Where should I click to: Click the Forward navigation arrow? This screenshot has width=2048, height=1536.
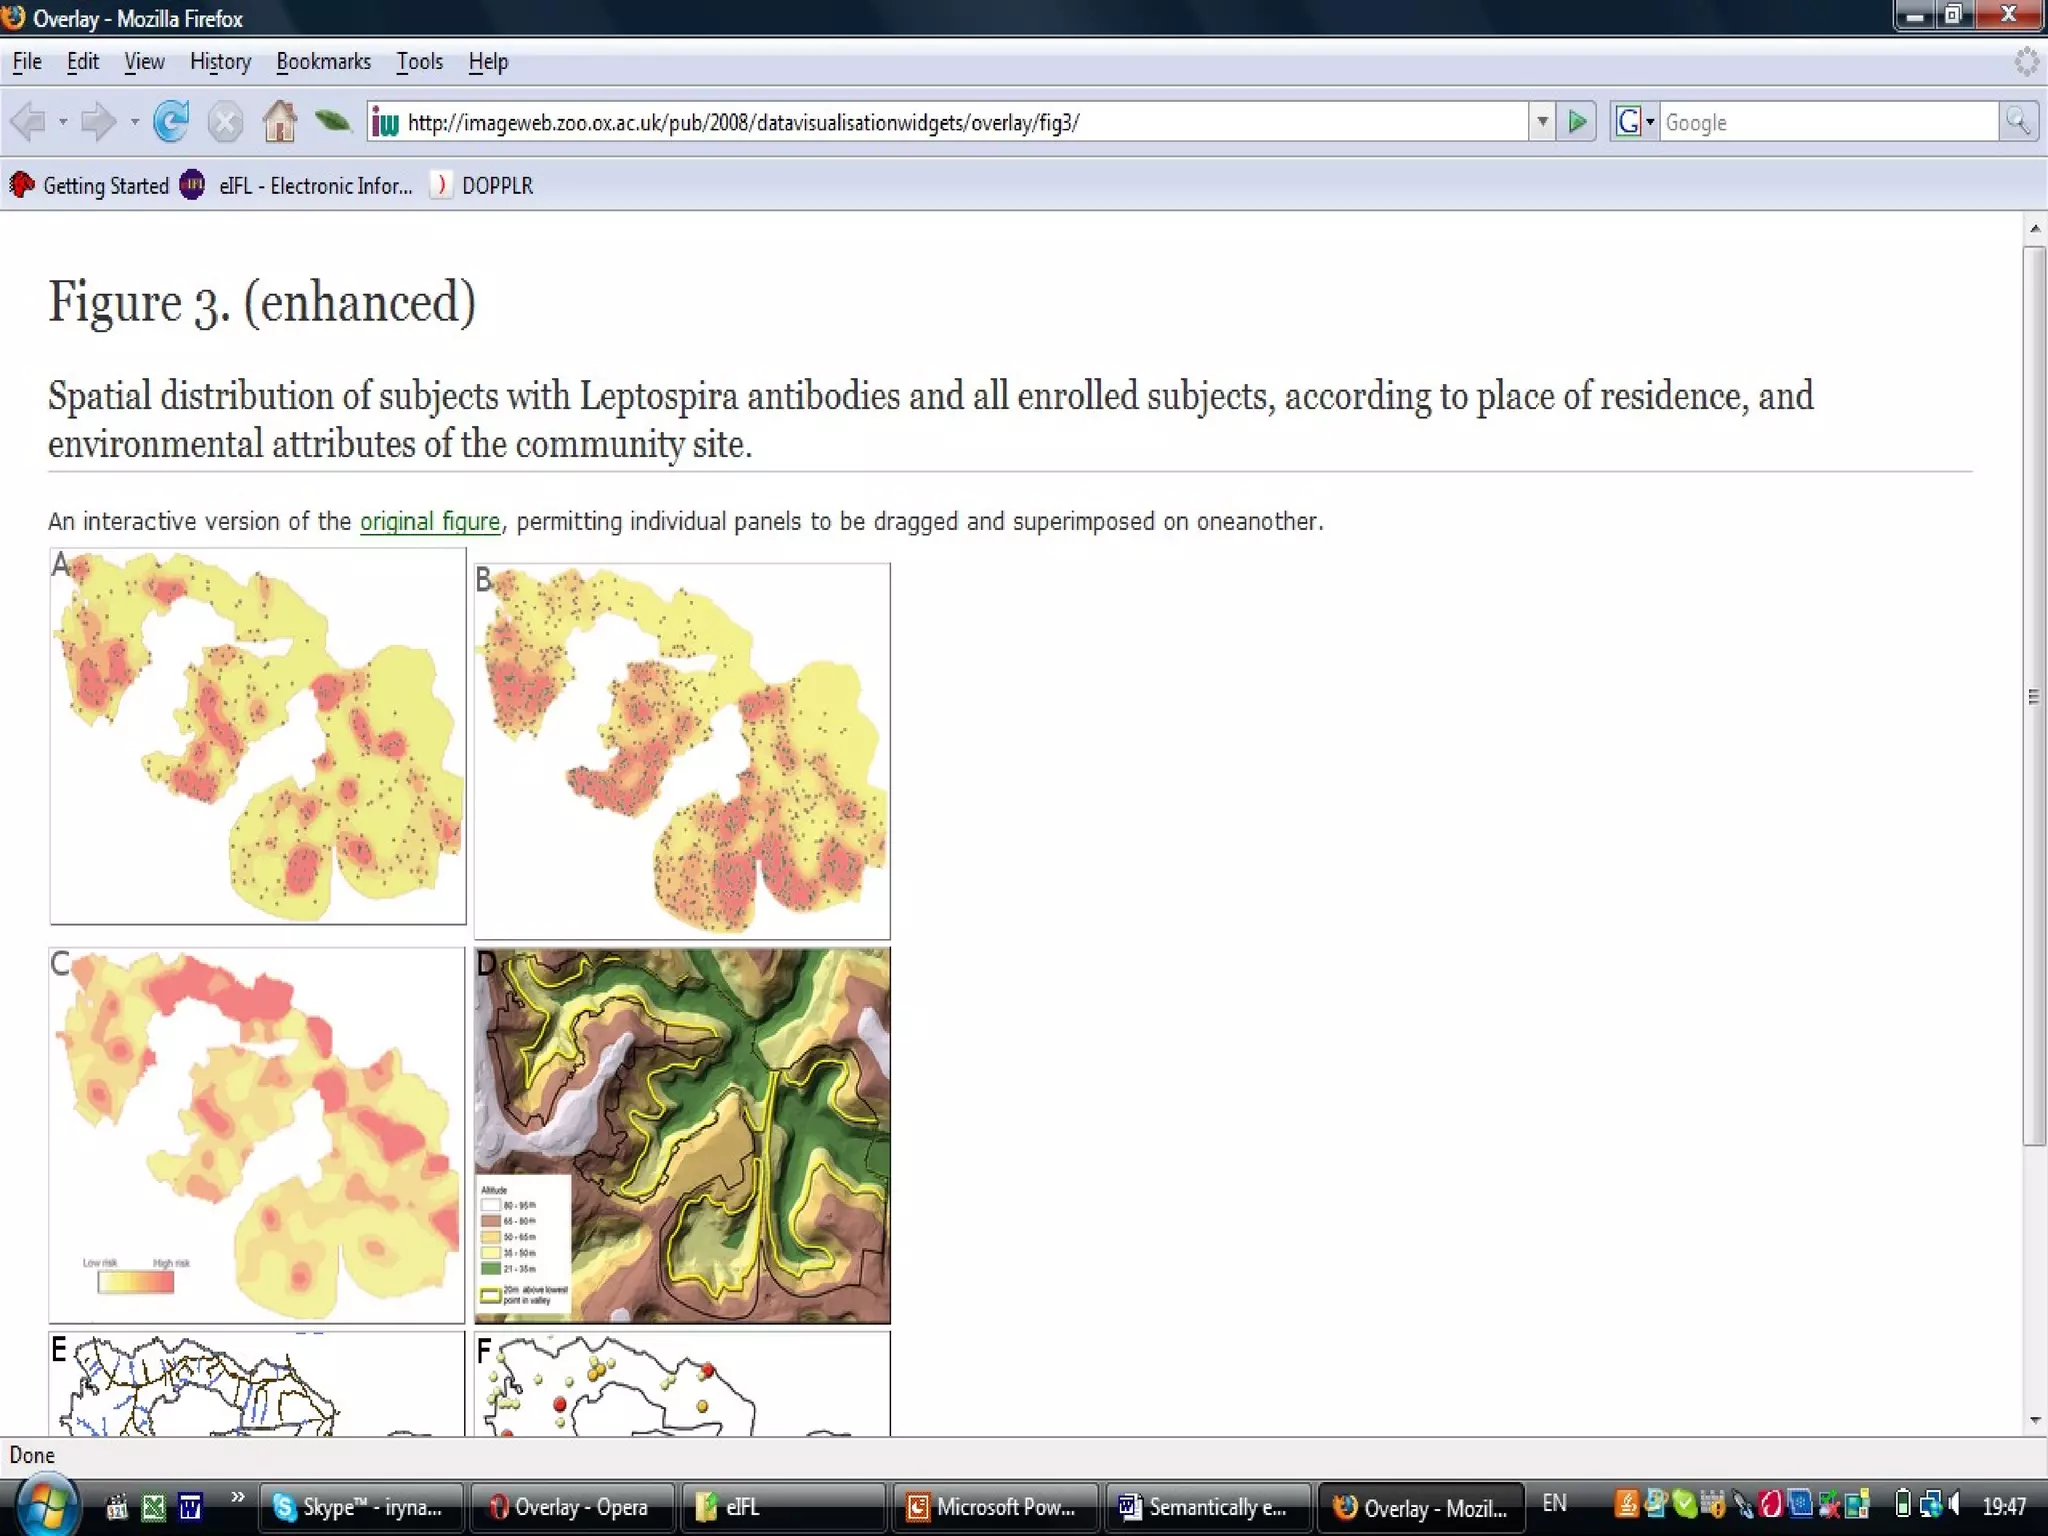coord(98,122)
